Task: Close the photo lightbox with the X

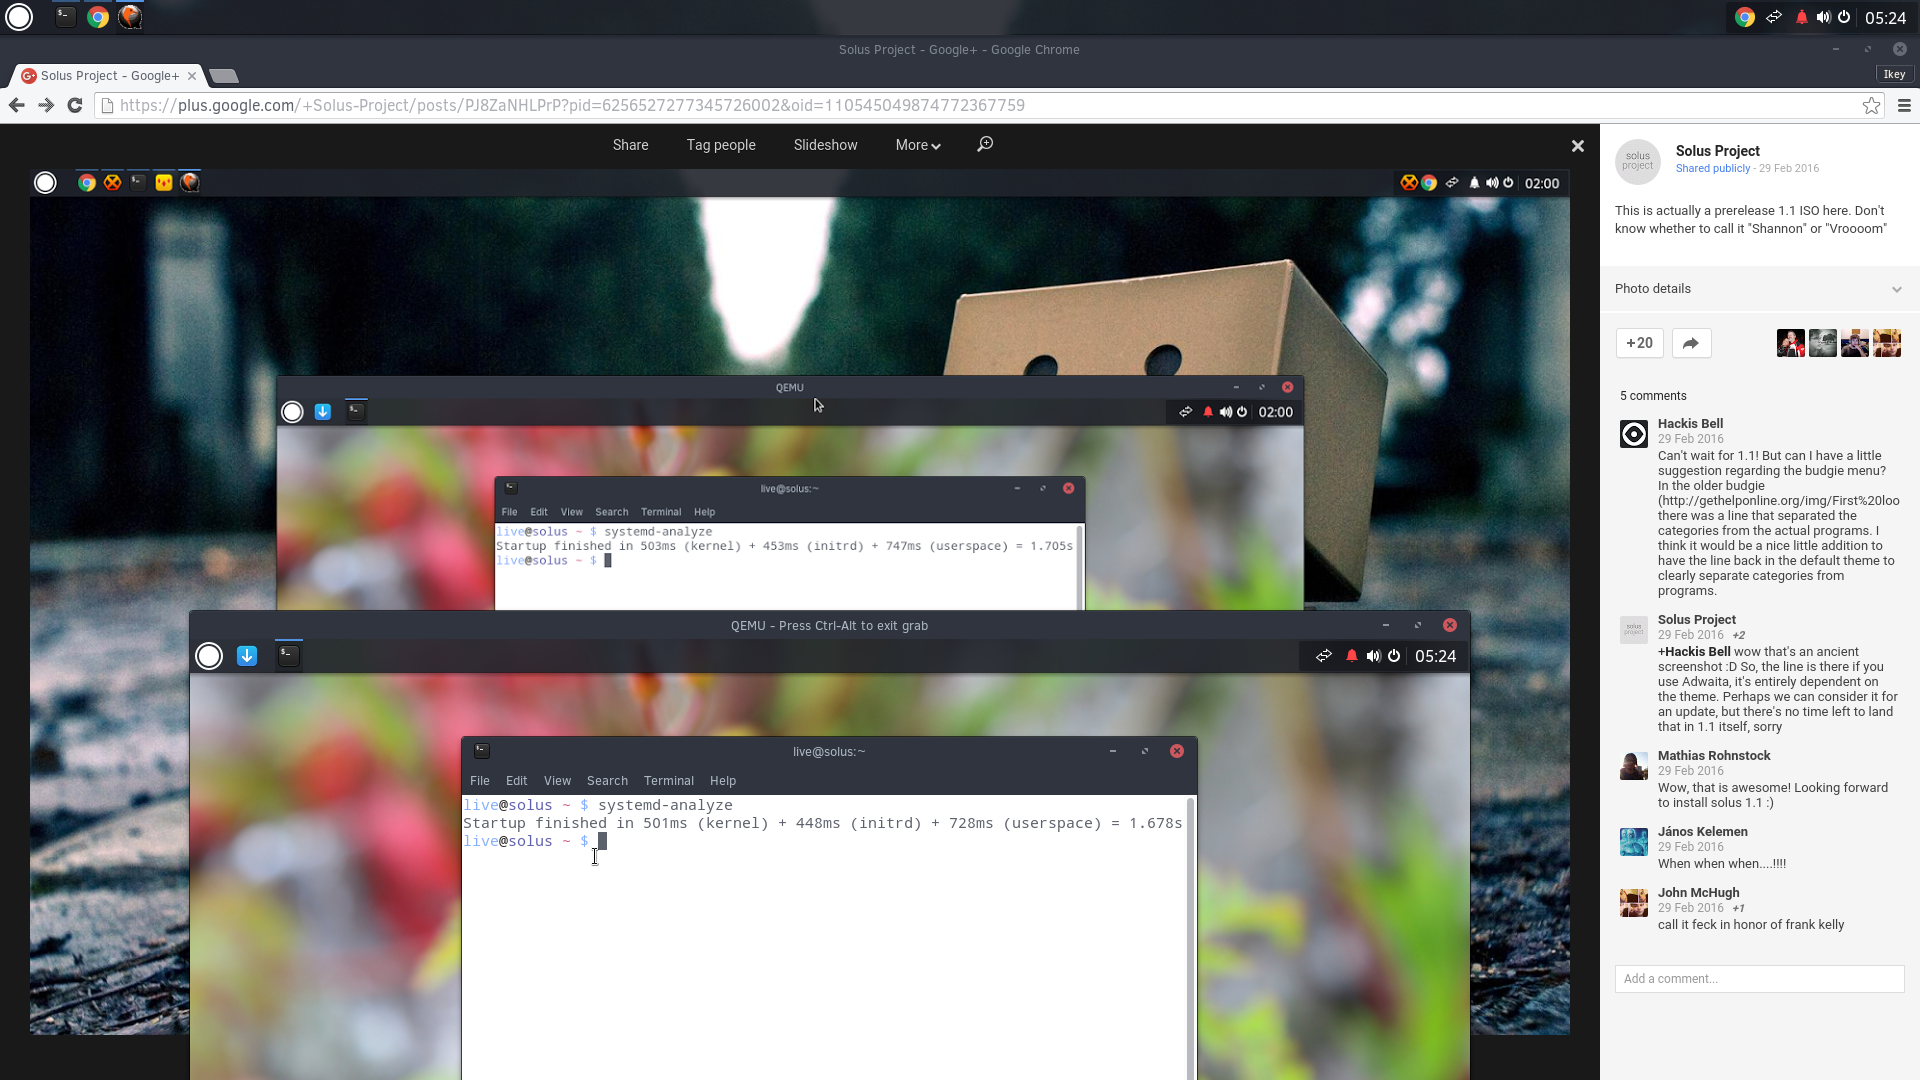Action: (1578, 146)
